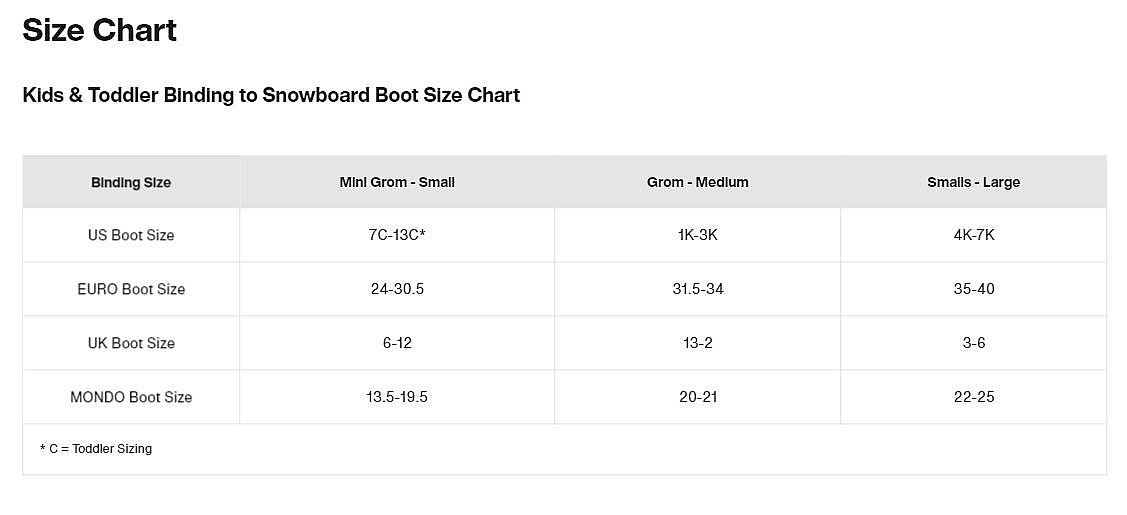Select the Smalls - Large column header

click(x=973, y=182)
